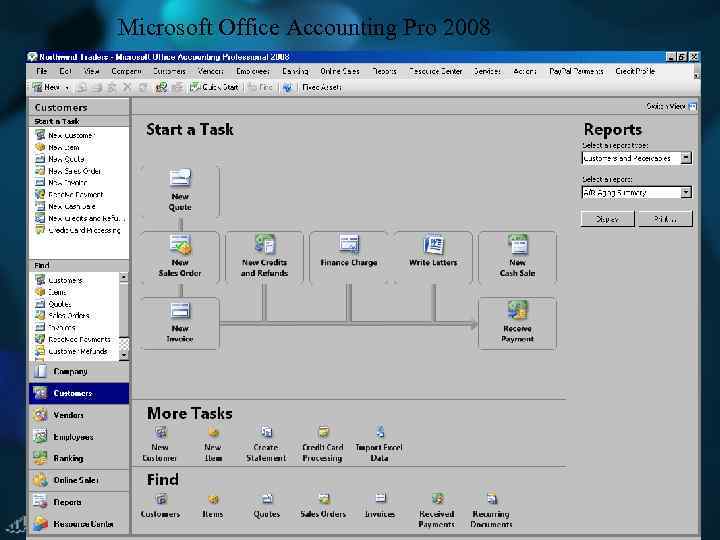Start the New Cash Sale task
The width and height of the screenshot is (720, 540).
[517, 256]
